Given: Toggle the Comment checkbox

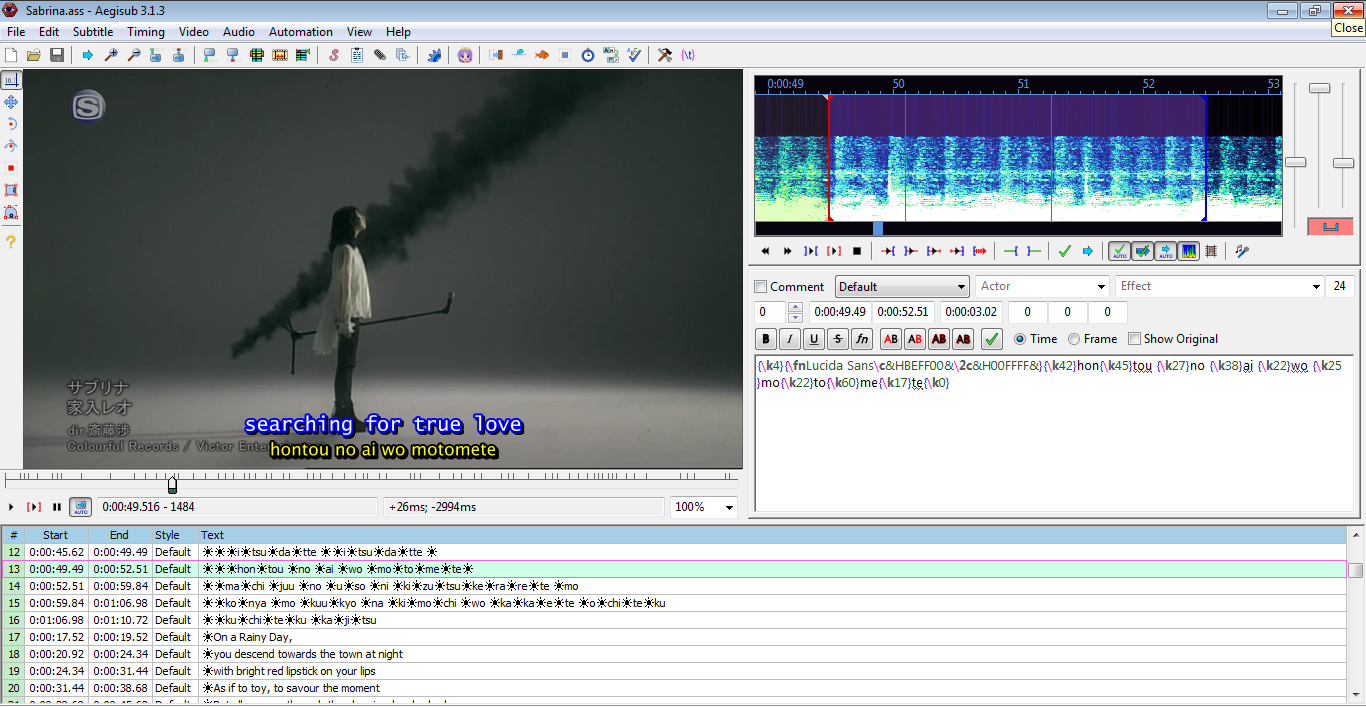Looking at the screenshot, I should 761,286.
